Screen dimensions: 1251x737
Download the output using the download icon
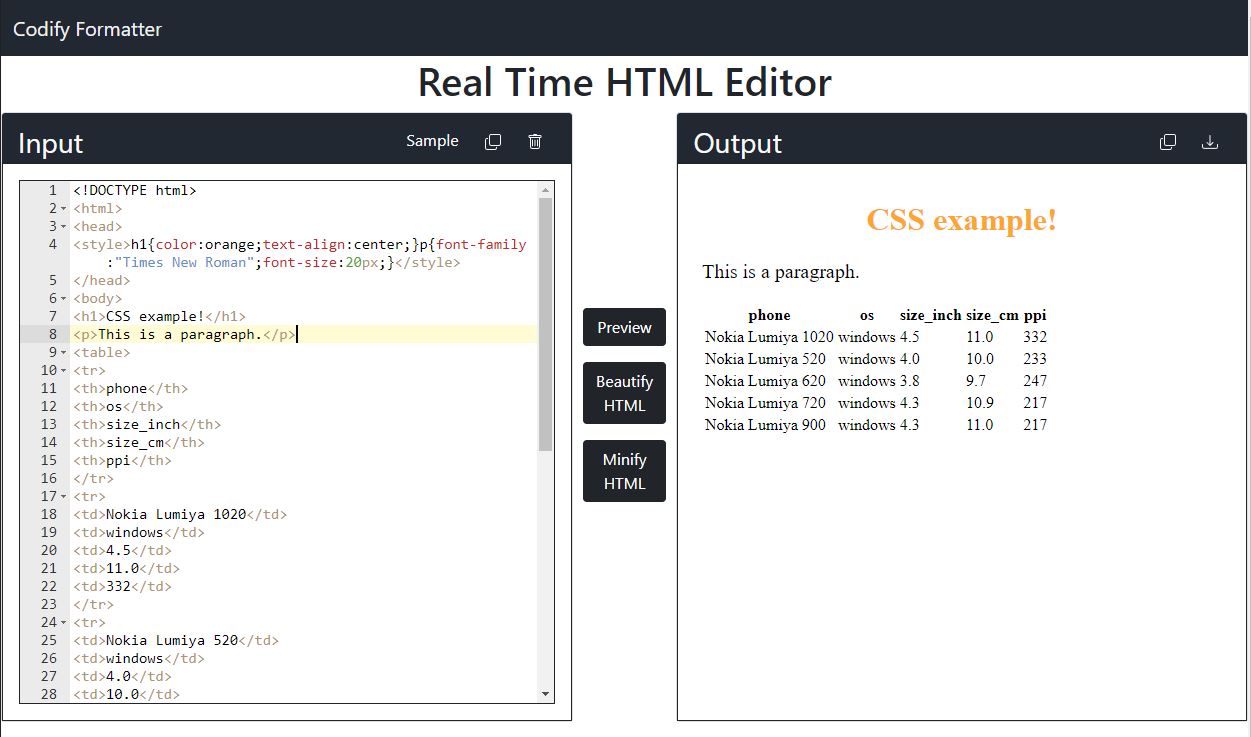point(1210,141)
